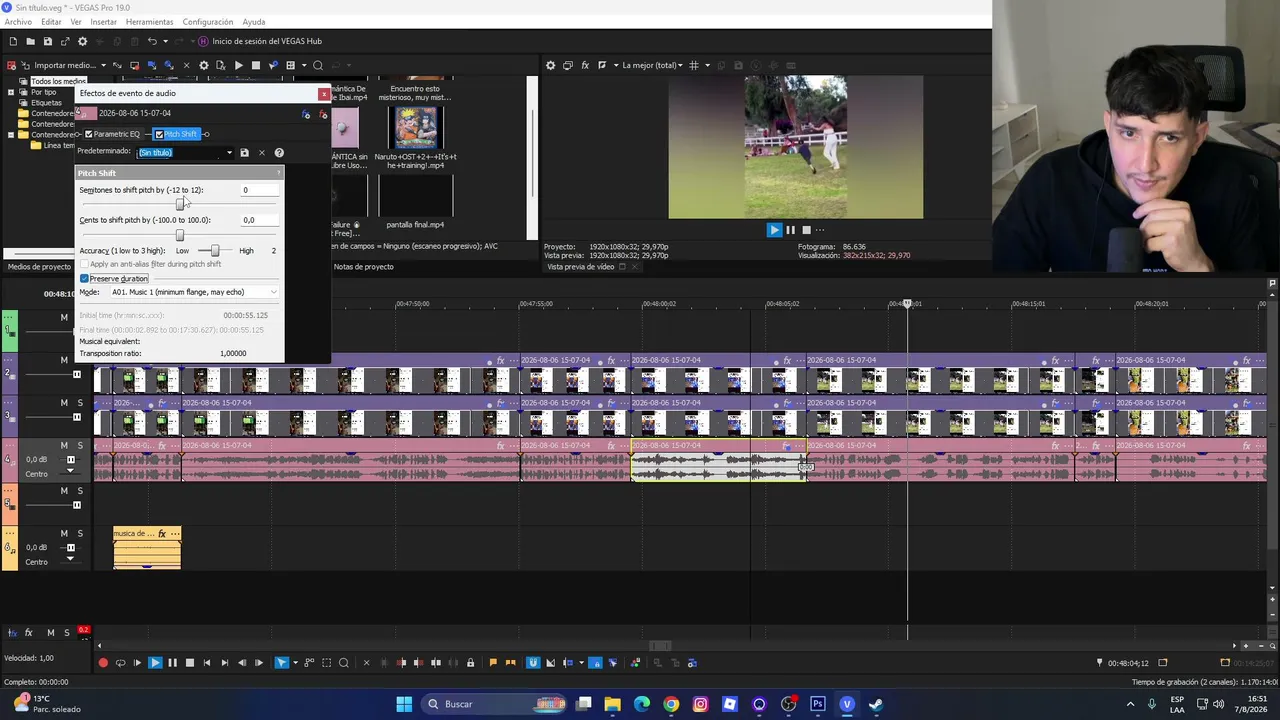The image size is (1280, 720).
Task: Remove the selected plug-in from the chain
Action: click(322, 114)
